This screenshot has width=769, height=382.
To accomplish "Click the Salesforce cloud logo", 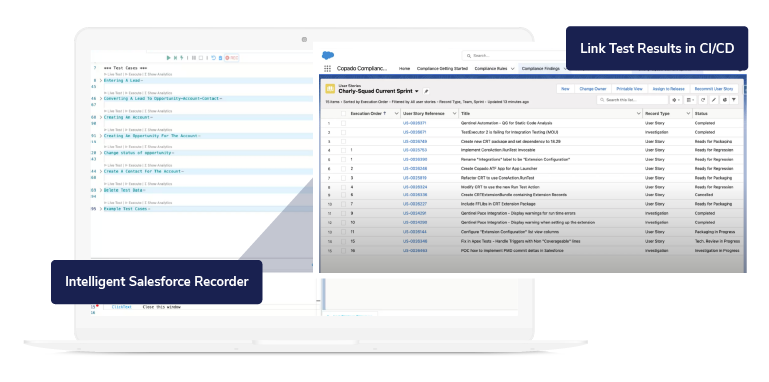I will pos(328,55).
